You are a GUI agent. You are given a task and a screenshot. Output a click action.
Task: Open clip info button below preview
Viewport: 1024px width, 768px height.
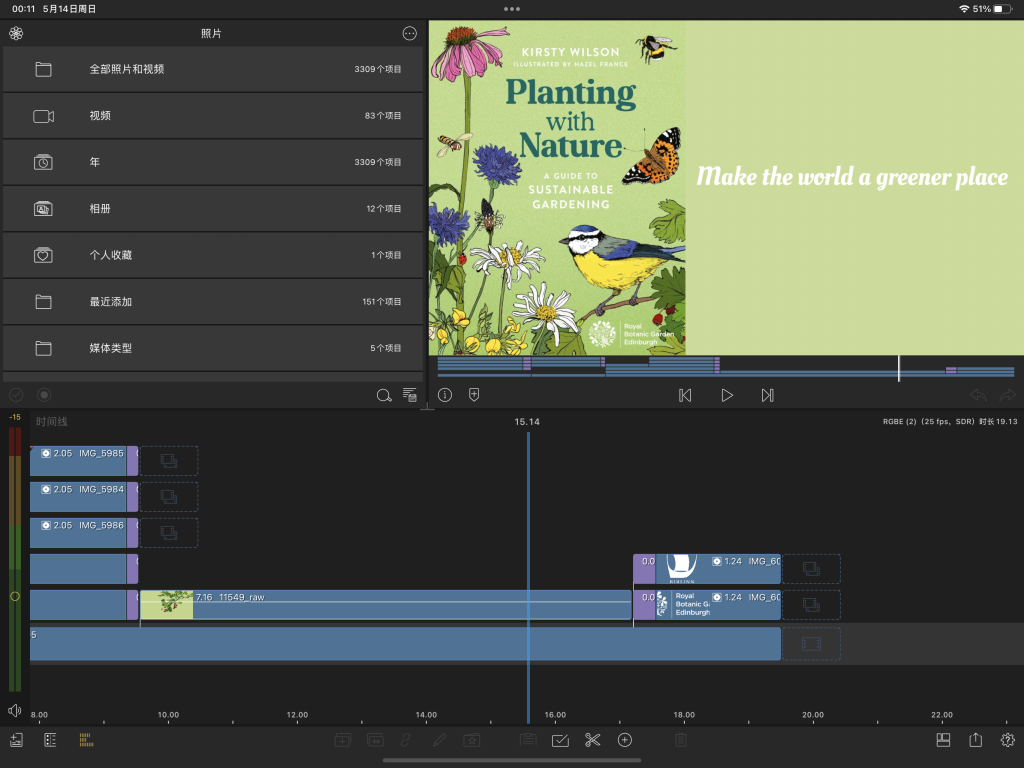click(445, 395)
